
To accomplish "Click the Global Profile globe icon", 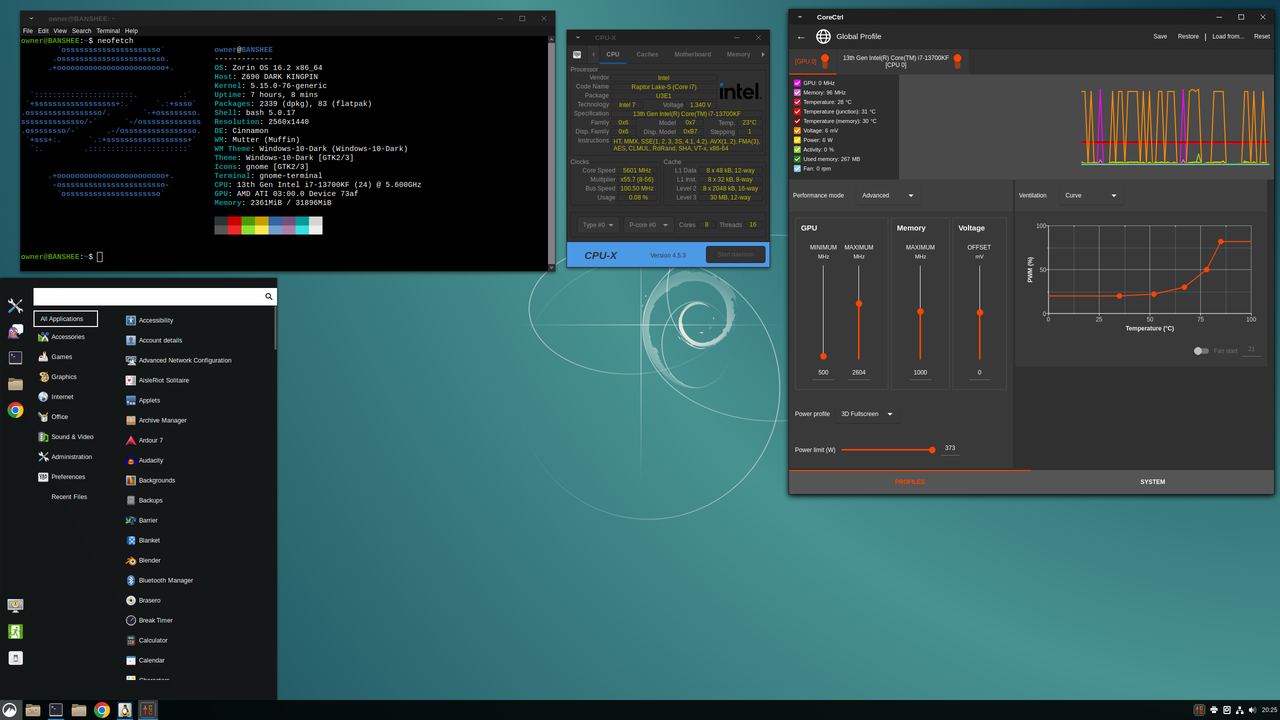I will click(823, 37).
